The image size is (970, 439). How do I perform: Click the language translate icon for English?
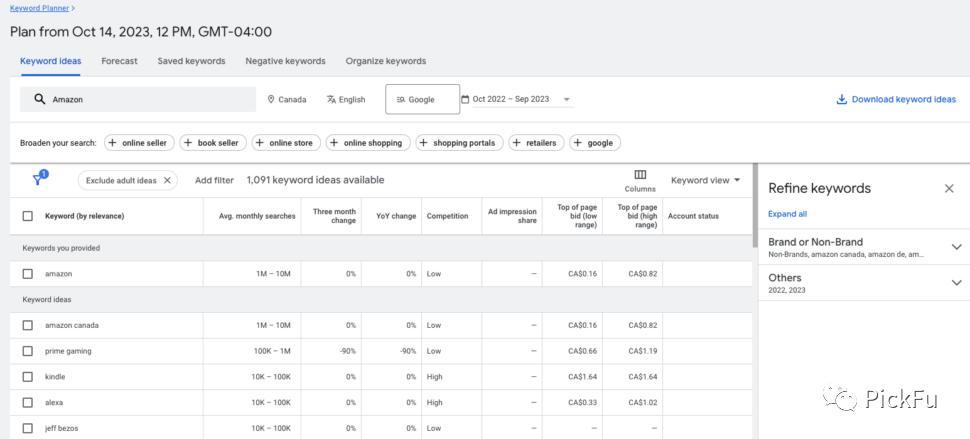332,99
